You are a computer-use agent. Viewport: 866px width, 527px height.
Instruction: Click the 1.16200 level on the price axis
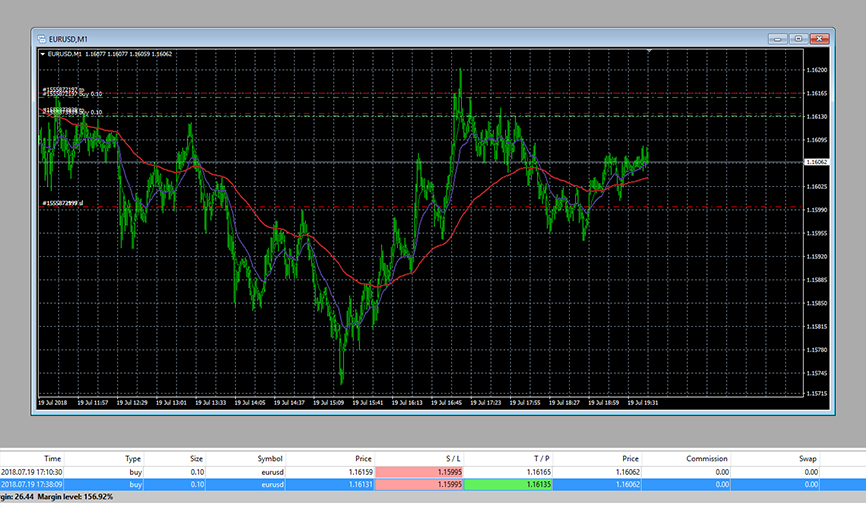[817, 70]
